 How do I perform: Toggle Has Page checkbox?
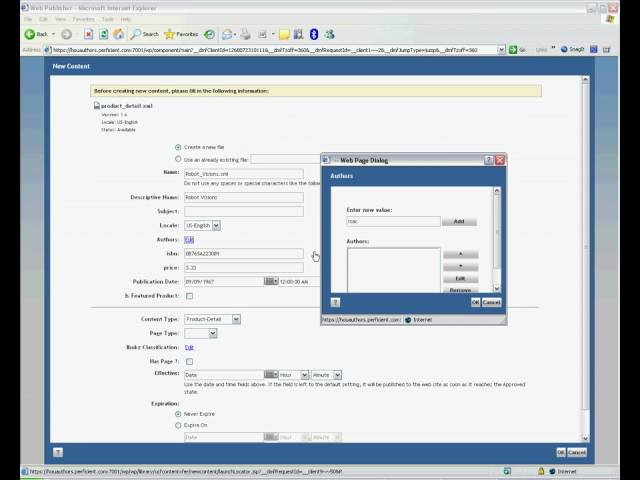[189, 362]
